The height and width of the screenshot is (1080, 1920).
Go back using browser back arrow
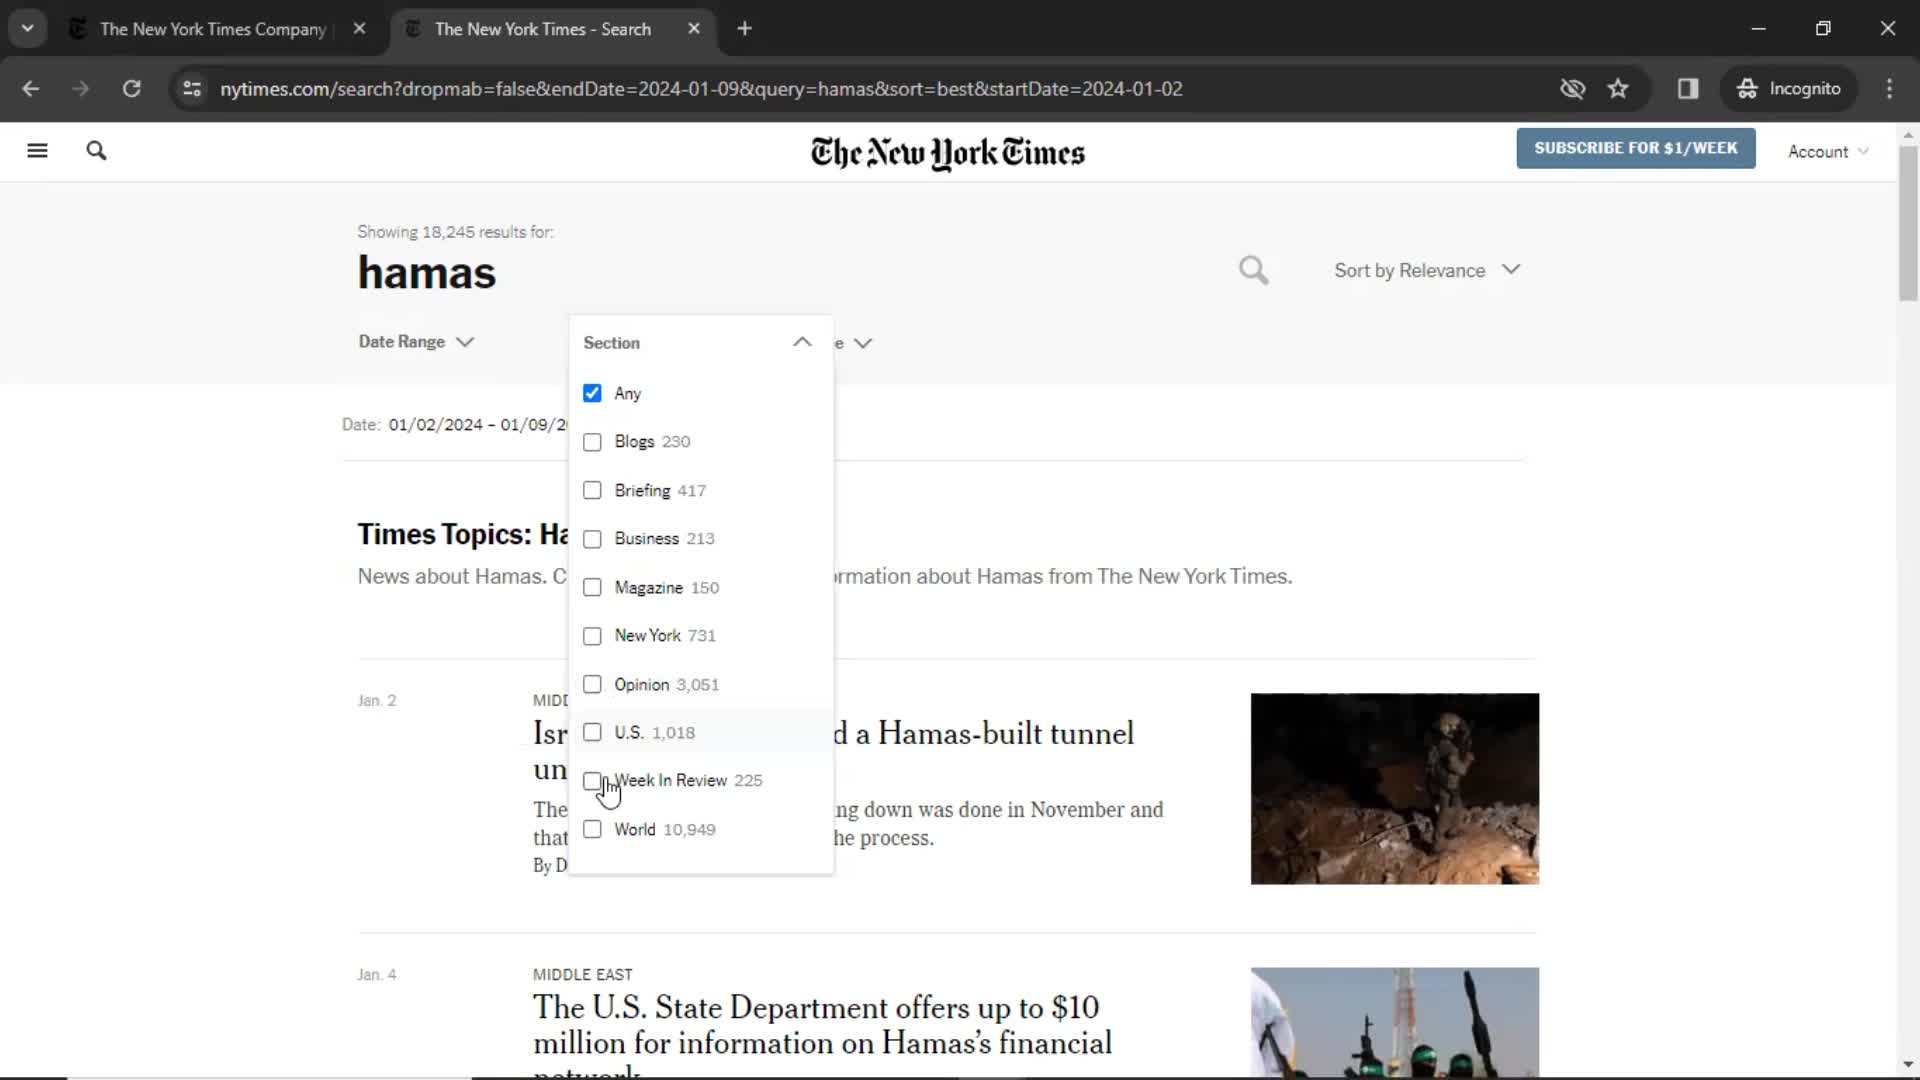(31, 89)
